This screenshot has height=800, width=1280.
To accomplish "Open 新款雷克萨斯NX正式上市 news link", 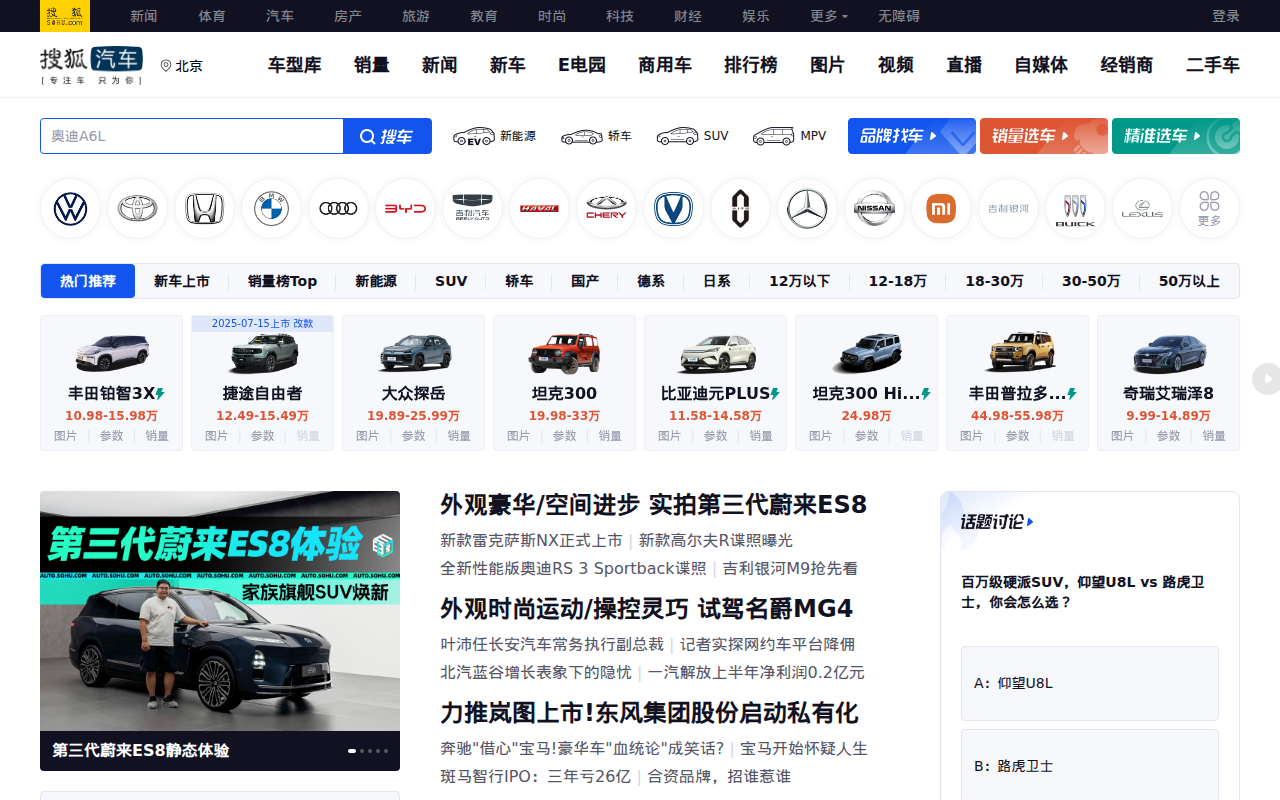I will click(x=531, y=540).
